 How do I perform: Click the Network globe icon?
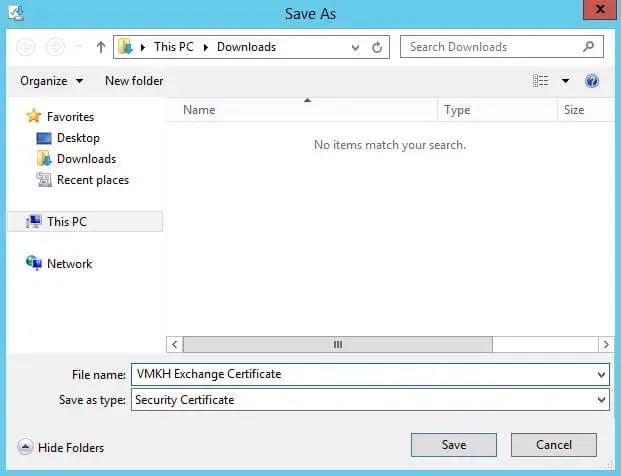34,263
